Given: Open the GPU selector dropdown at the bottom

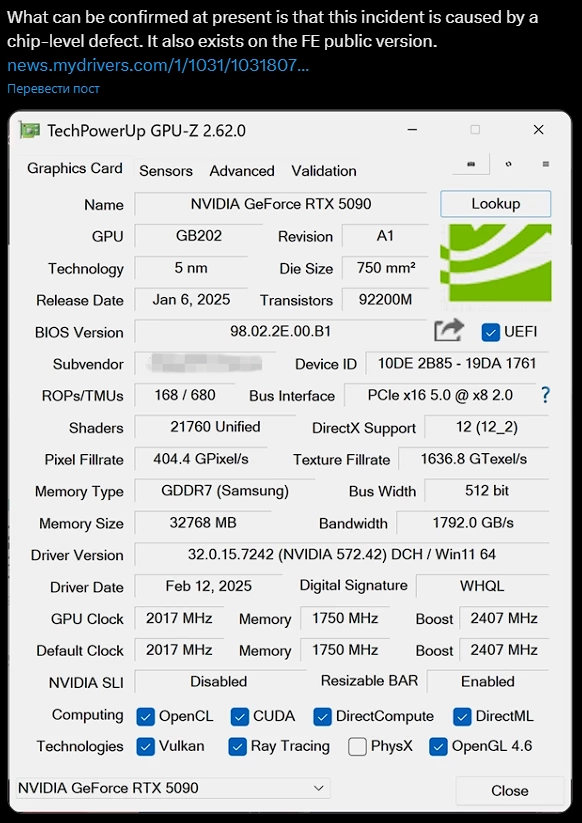Looking at the screenshot, I should (171, 788).
